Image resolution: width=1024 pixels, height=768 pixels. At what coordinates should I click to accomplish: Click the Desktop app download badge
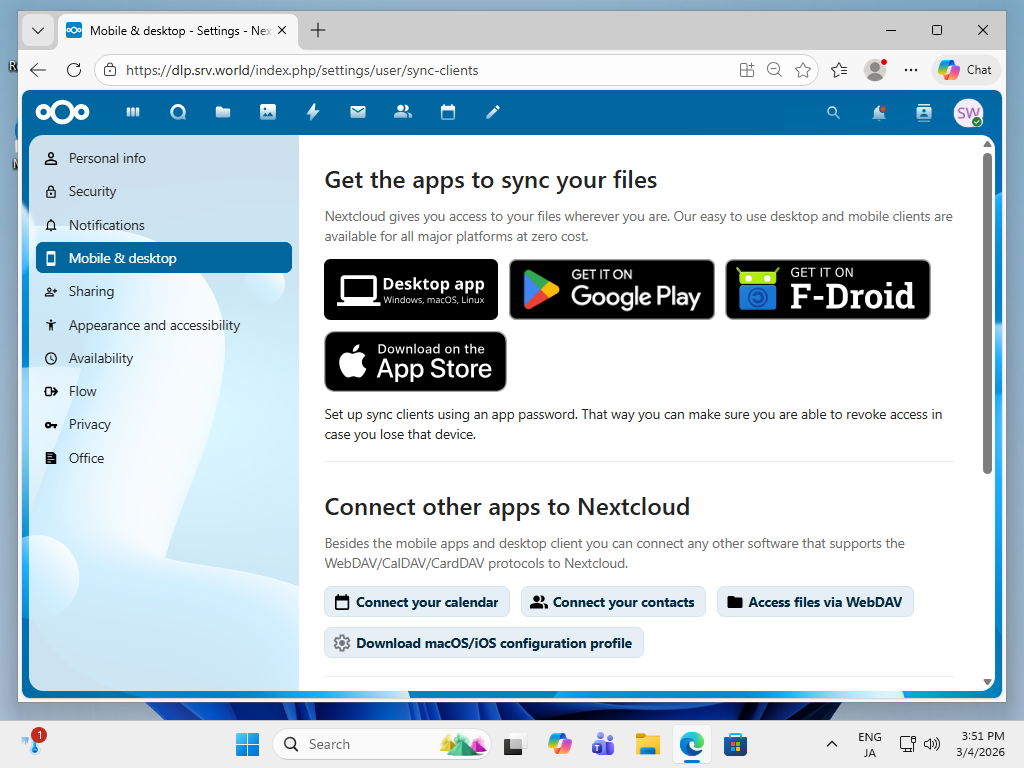(411, 289)
